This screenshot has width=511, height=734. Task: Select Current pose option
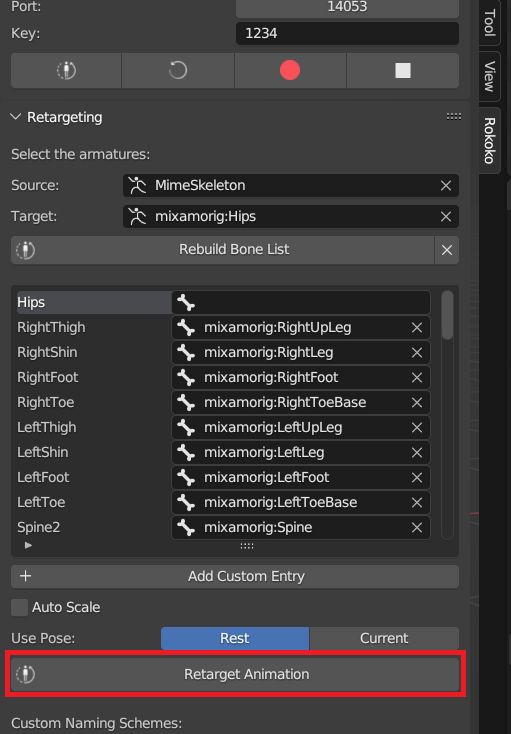pyautogui.click(x=384, y=639)
